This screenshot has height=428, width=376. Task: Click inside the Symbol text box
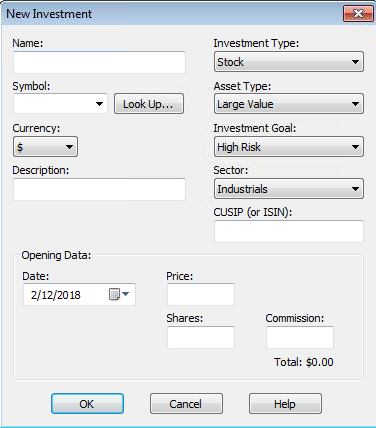pyautogui.click(x=53, y=104)
